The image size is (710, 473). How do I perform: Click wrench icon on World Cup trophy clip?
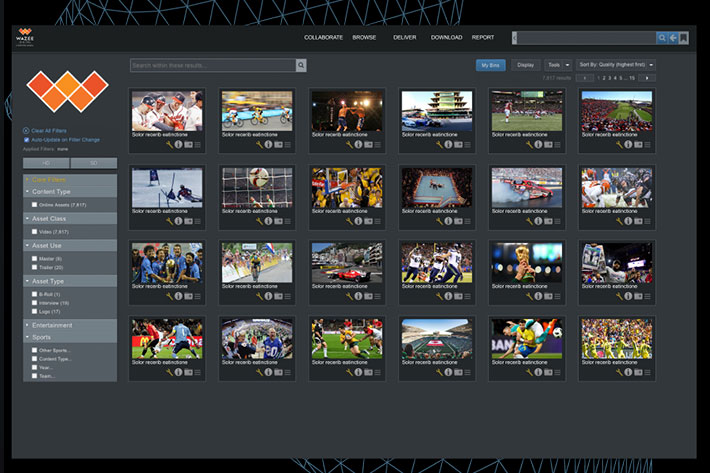tap(529, 296)
